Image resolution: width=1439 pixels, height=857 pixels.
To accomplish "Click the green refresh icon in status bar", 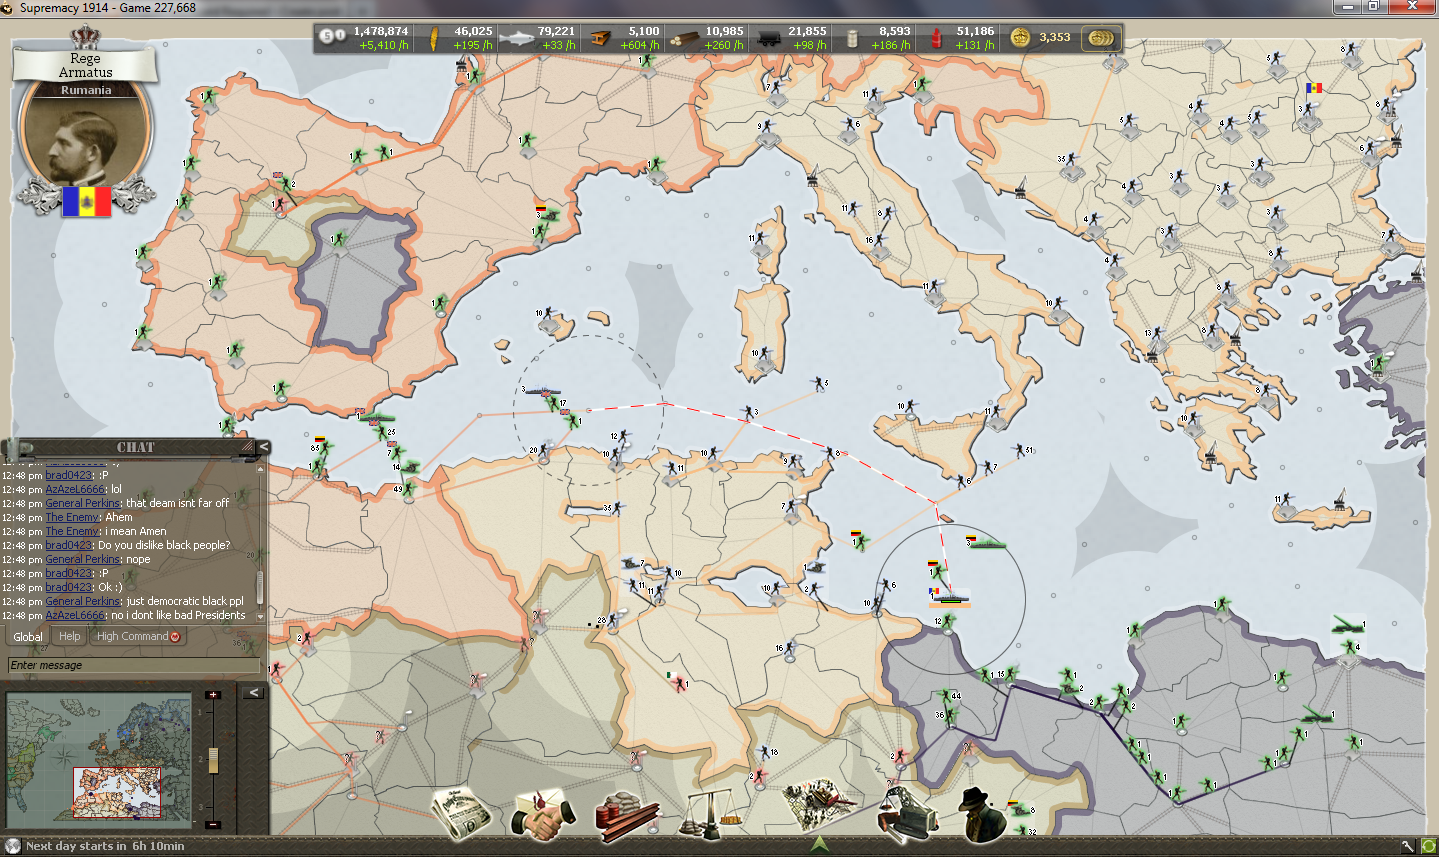I will (1428, 847).
